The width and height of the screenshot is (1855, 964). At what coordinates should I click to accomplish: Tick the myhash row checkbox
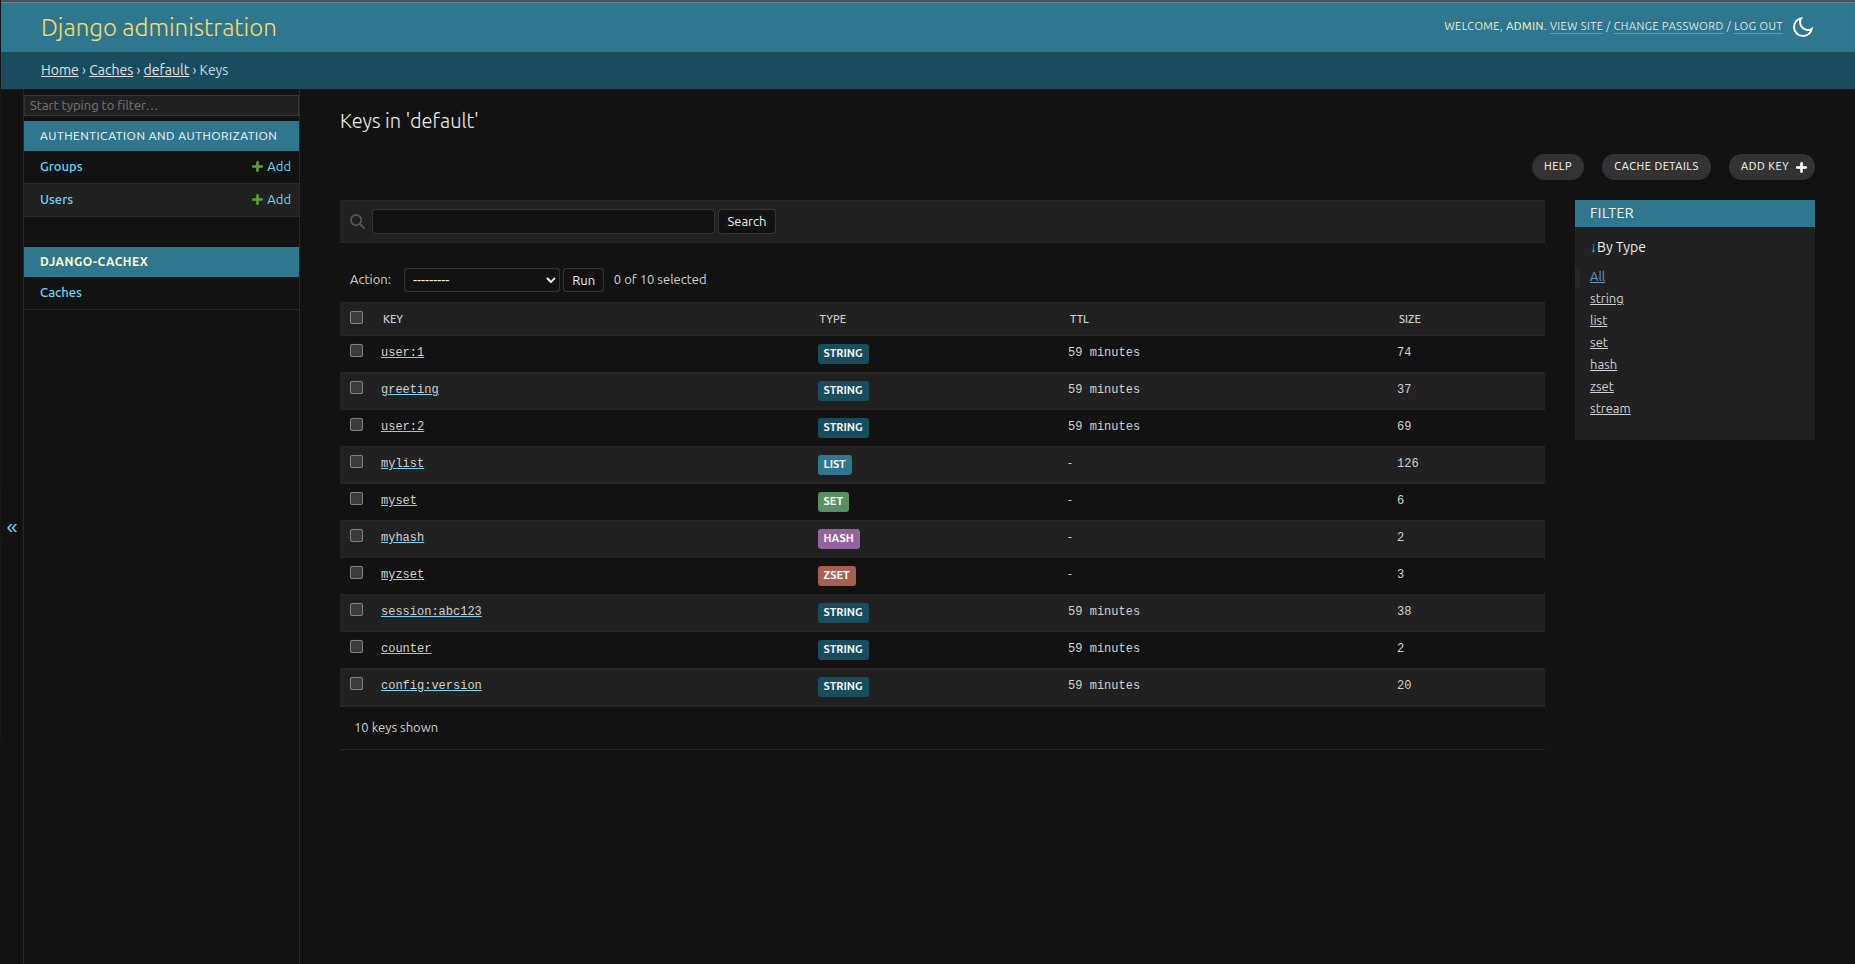[x=356, y=536]
